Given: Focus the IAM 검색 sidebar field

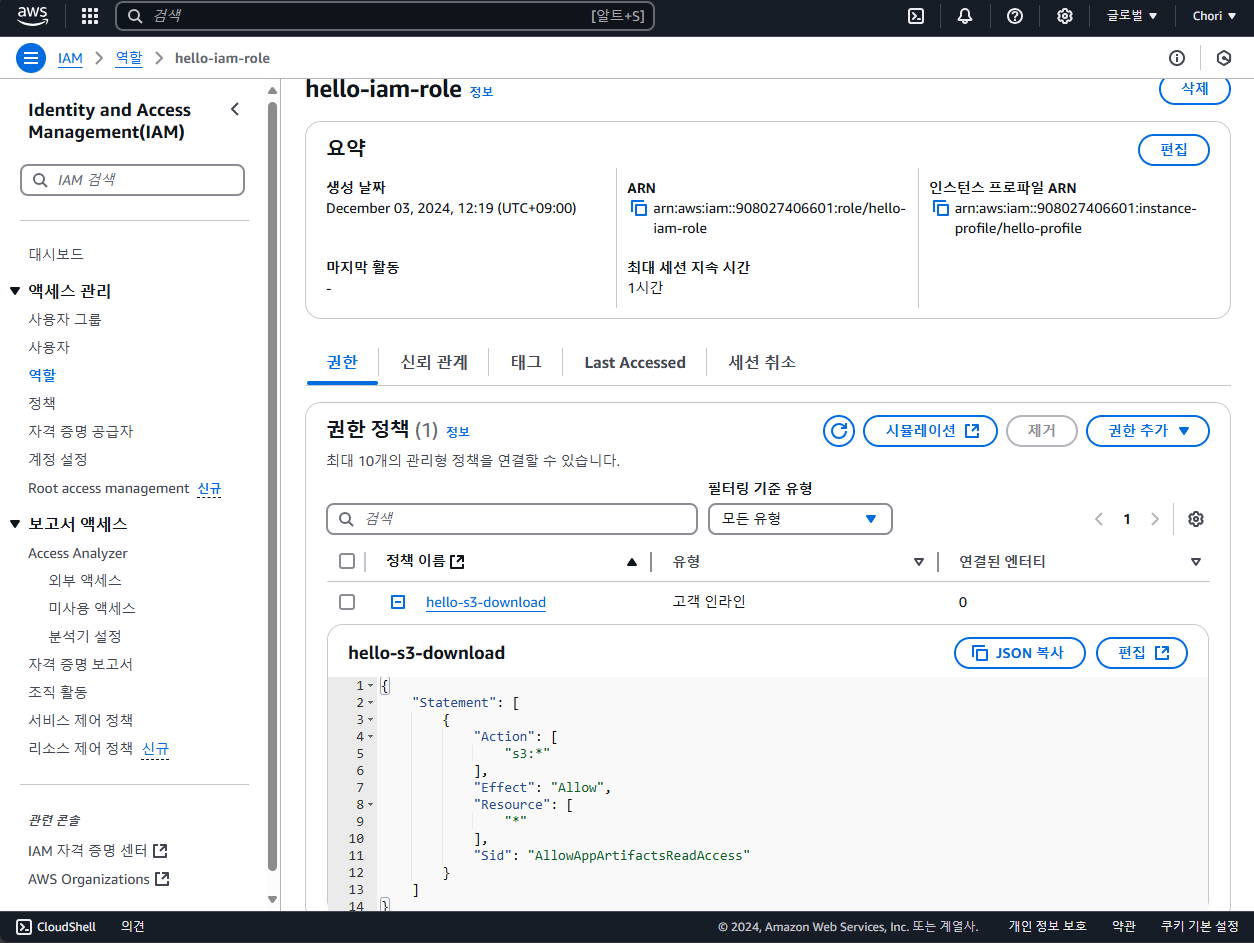Looking at the screenshot, I should pyautogui.click(x=132, y=180).
